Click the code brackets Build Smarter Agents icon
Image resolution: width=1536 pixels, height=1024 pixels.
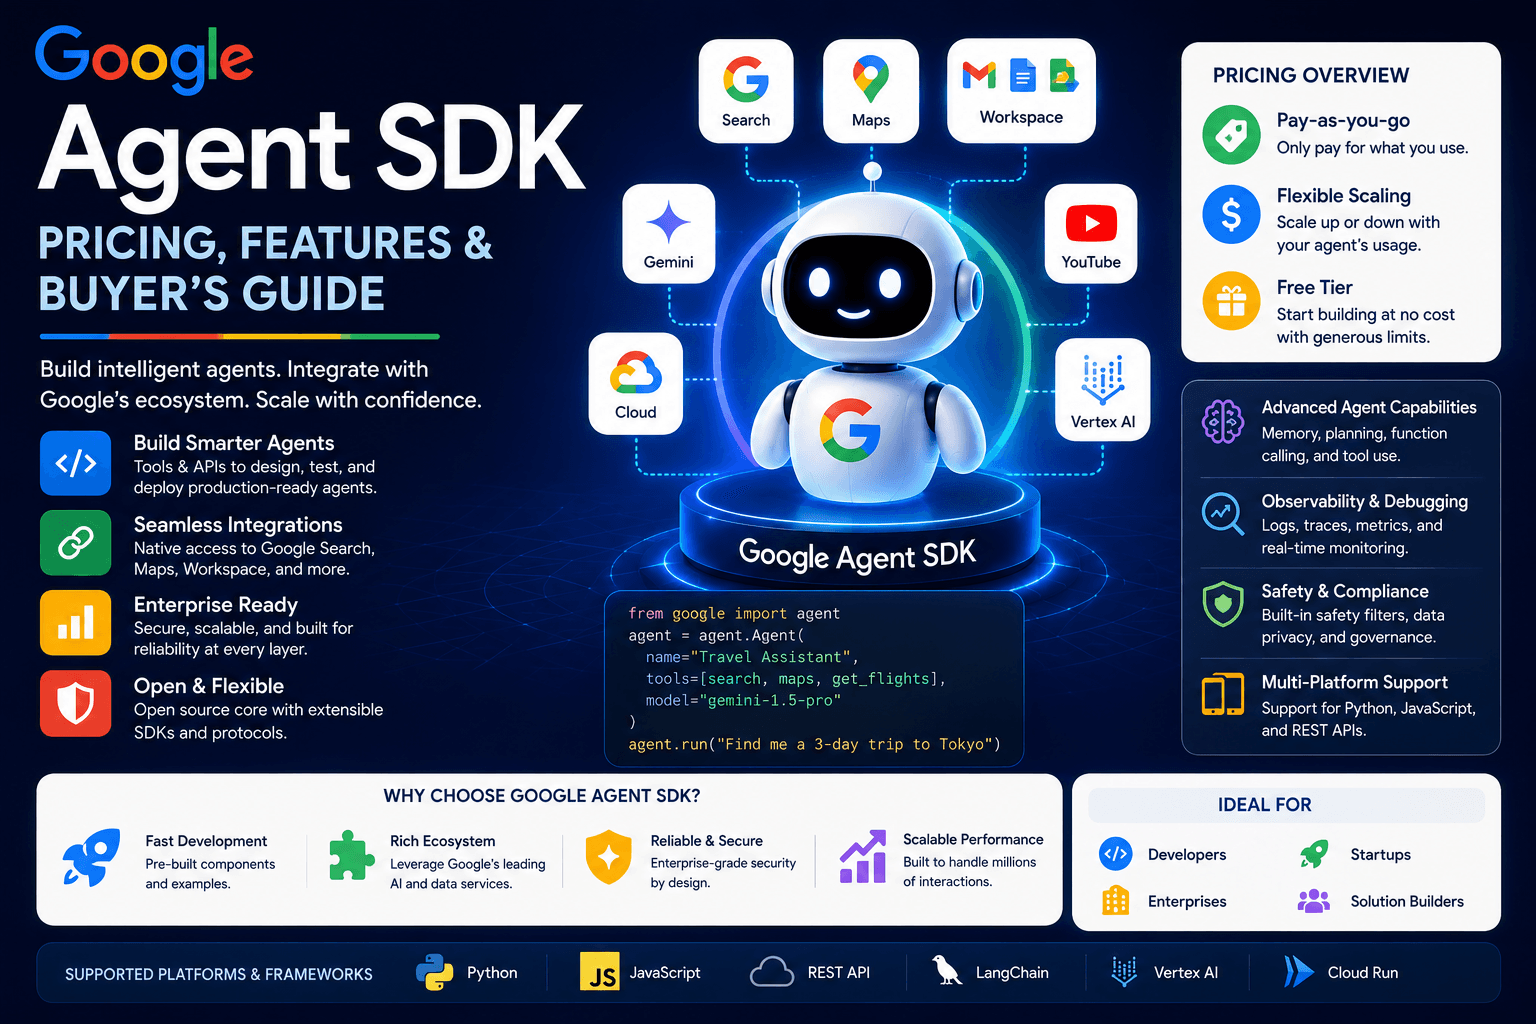(76, 463)
